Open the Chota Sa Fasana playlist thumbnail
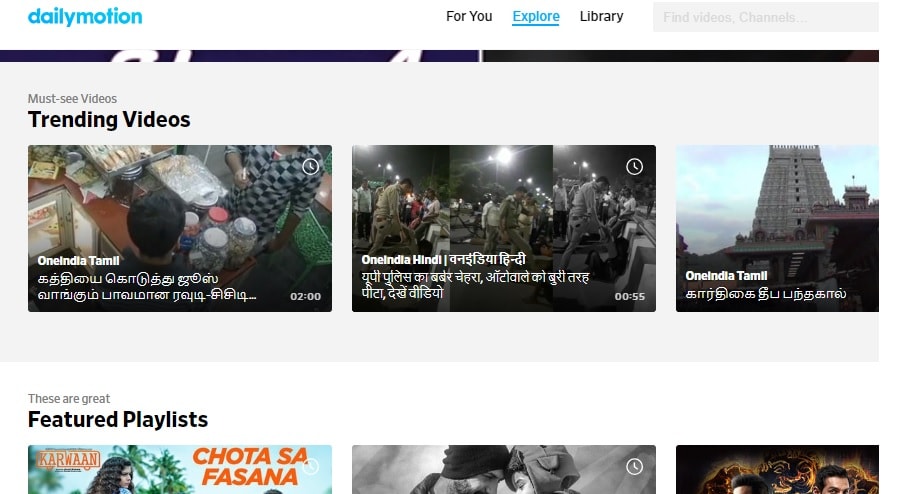915x494 pixels. [x=180, y=470]
